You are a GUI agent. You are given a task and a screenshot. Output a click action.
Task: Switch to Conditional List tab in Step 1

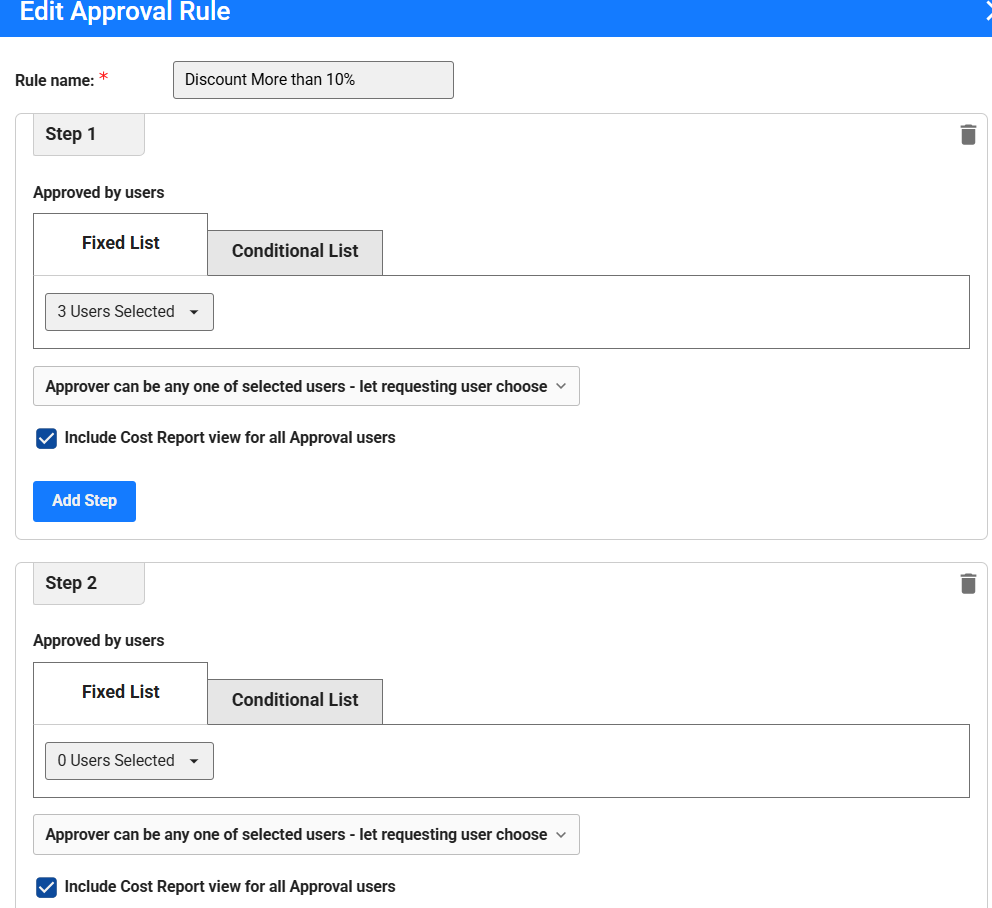tap(295, 252)
